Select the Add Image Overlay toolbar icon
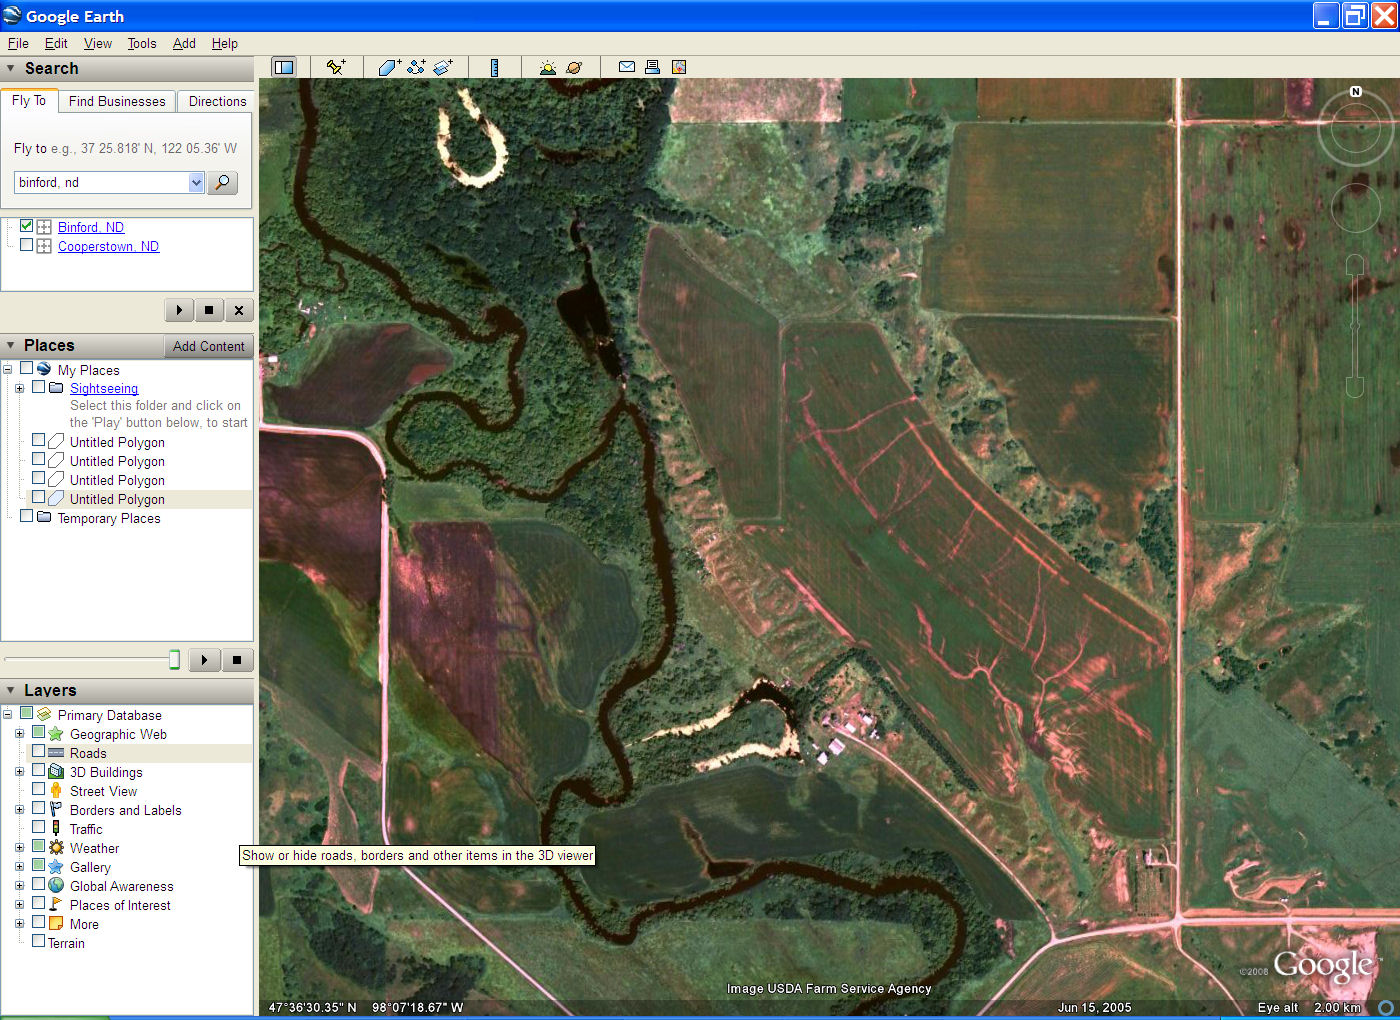 point(443,67)
